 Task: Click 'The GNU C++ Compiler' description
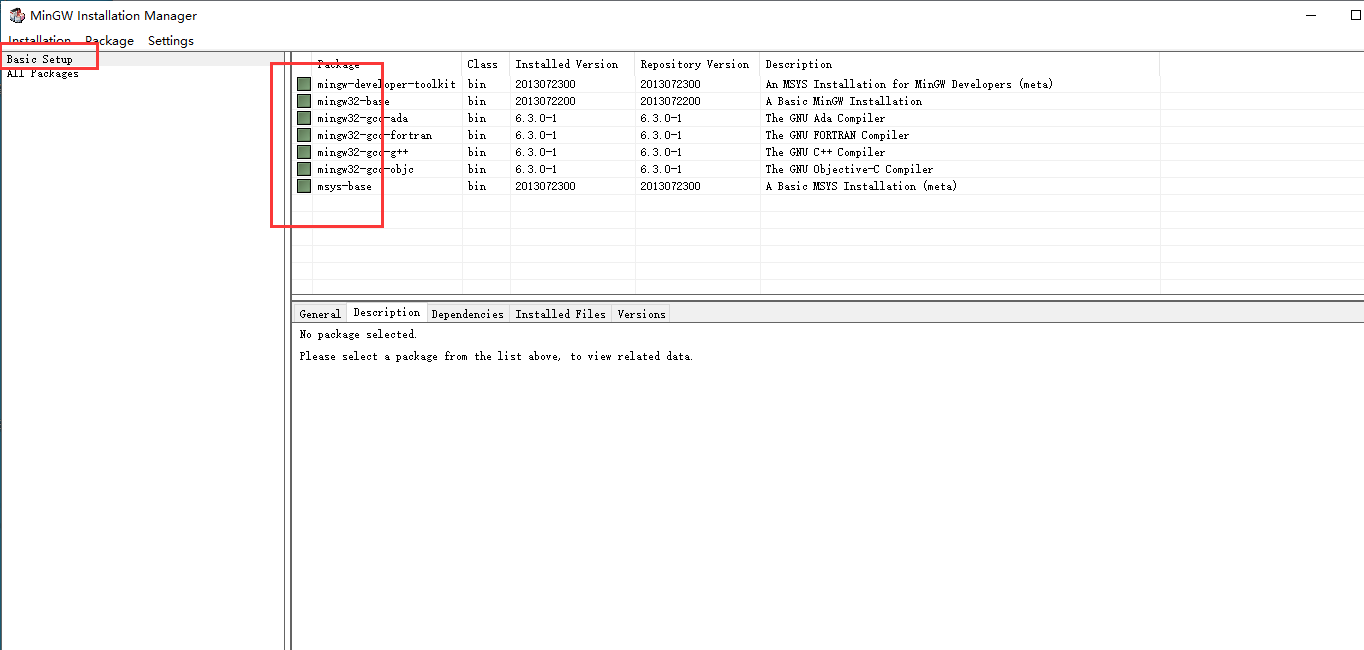825,153
